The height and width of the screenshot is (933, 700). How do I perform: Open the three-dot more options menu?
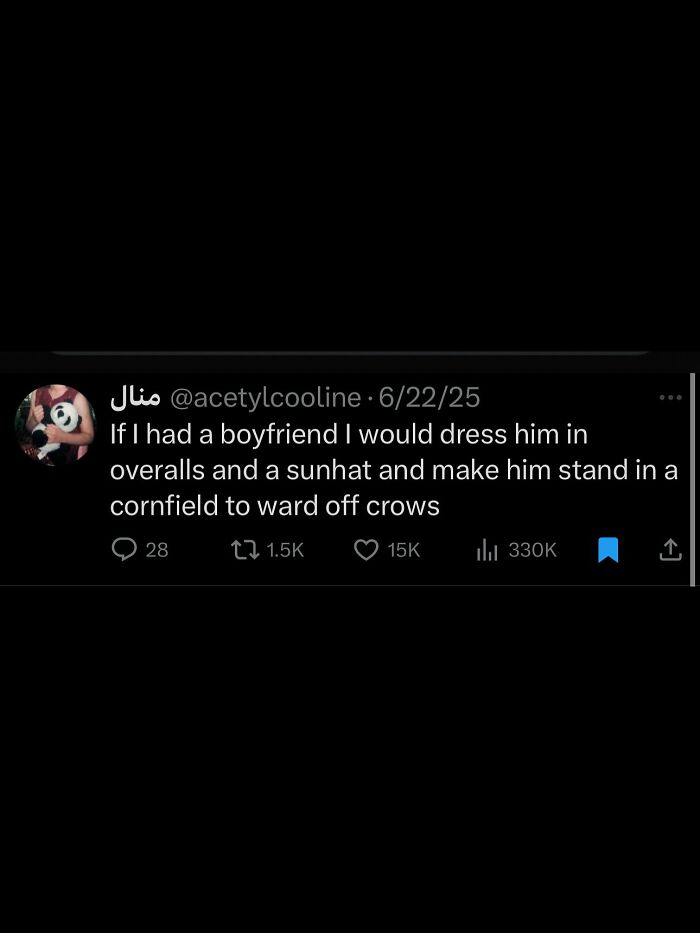coord(670,397)
